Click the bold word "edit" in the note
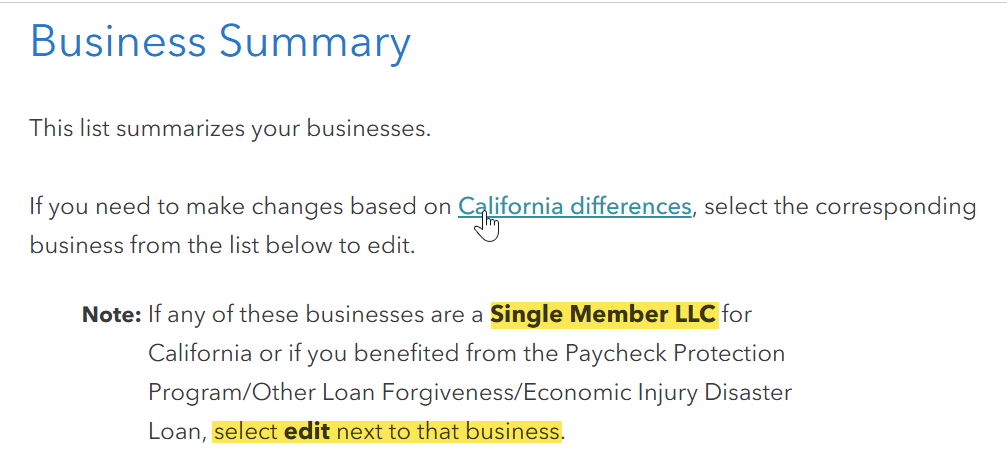 tap(307, 432)
